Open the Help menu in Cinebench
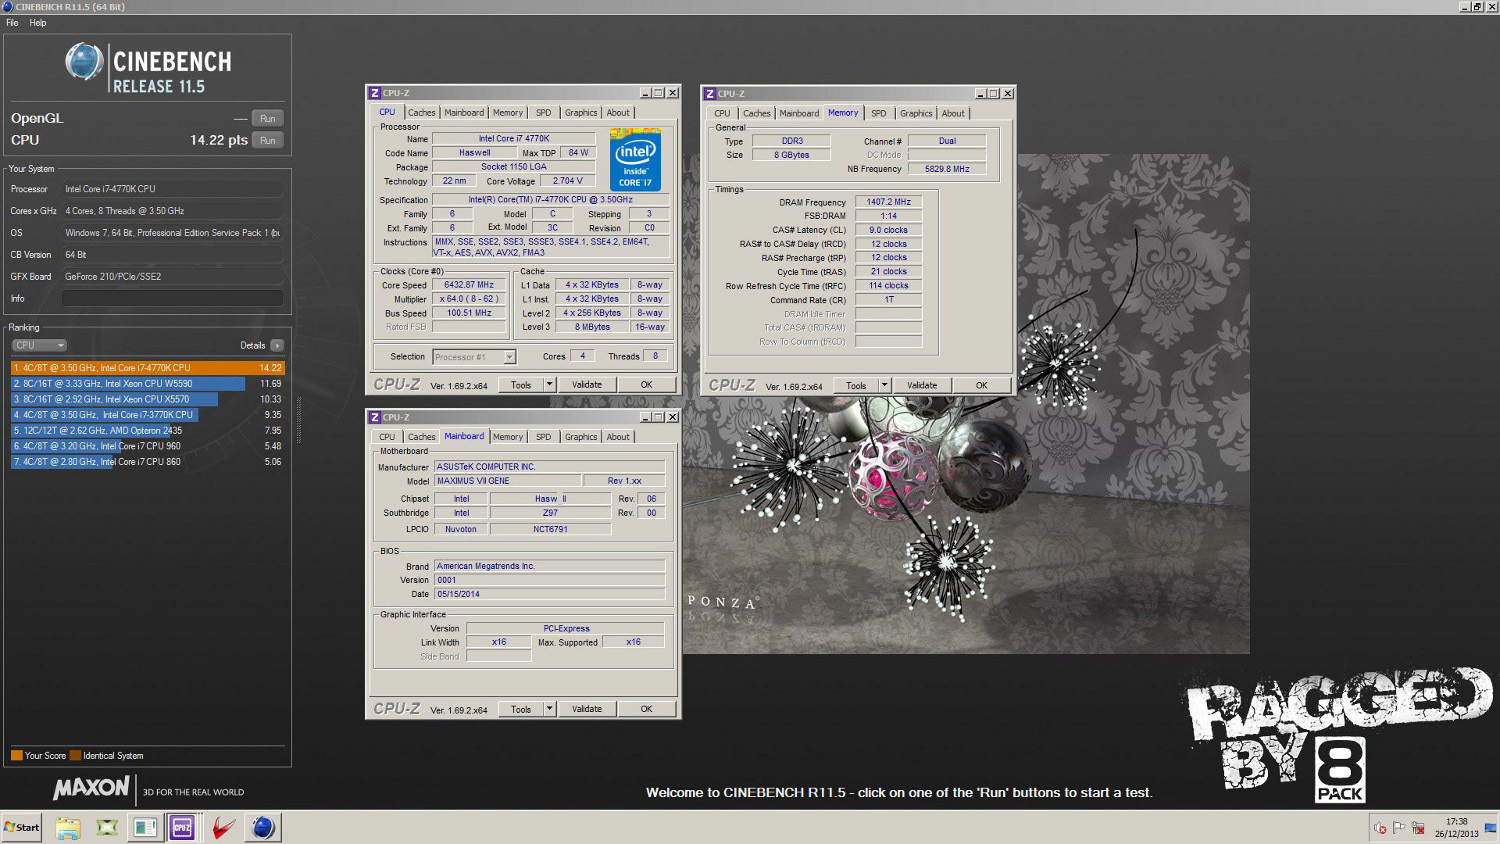The height and width of the screenshot is (844, 1500). pos(38,23)
